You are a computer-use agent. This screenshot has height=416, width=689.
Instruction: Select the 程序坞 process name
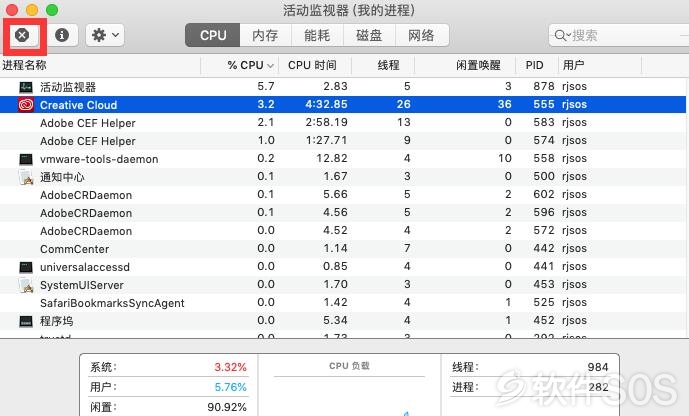56,321
